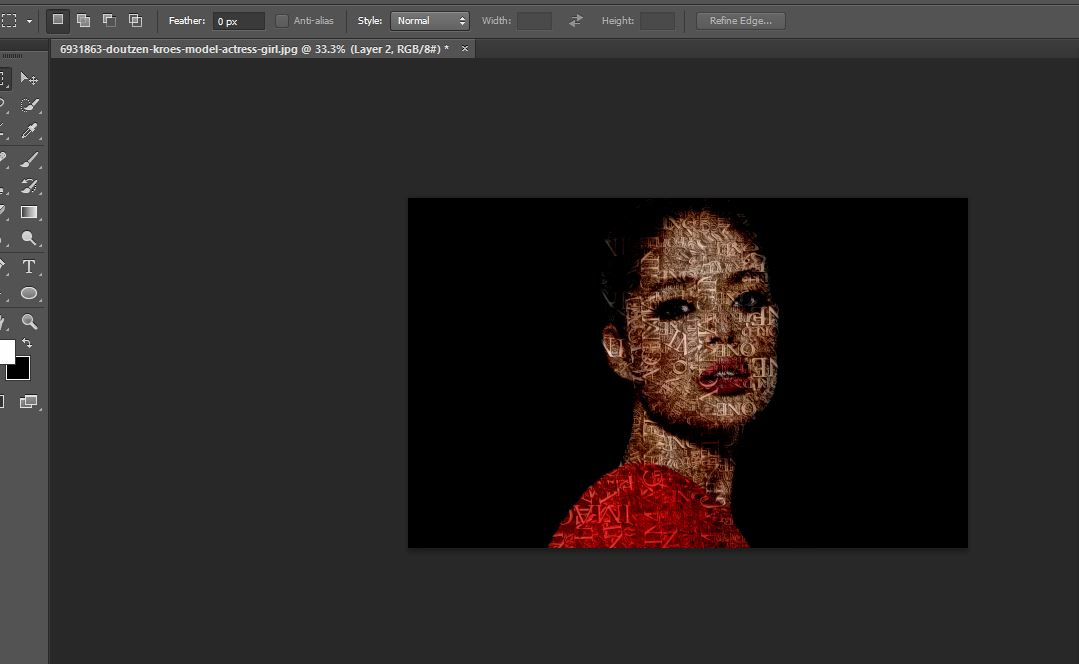Viewport: 1079px width, 664px height.
Task: Activate the Gradient tool
Action: [x=28, y=212]
